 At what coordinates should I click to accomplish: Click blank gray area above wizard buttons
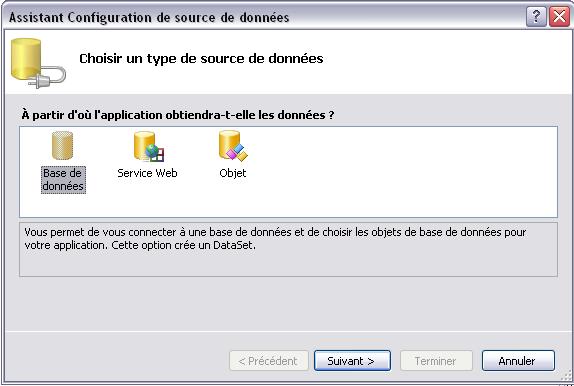coord(288,304)
